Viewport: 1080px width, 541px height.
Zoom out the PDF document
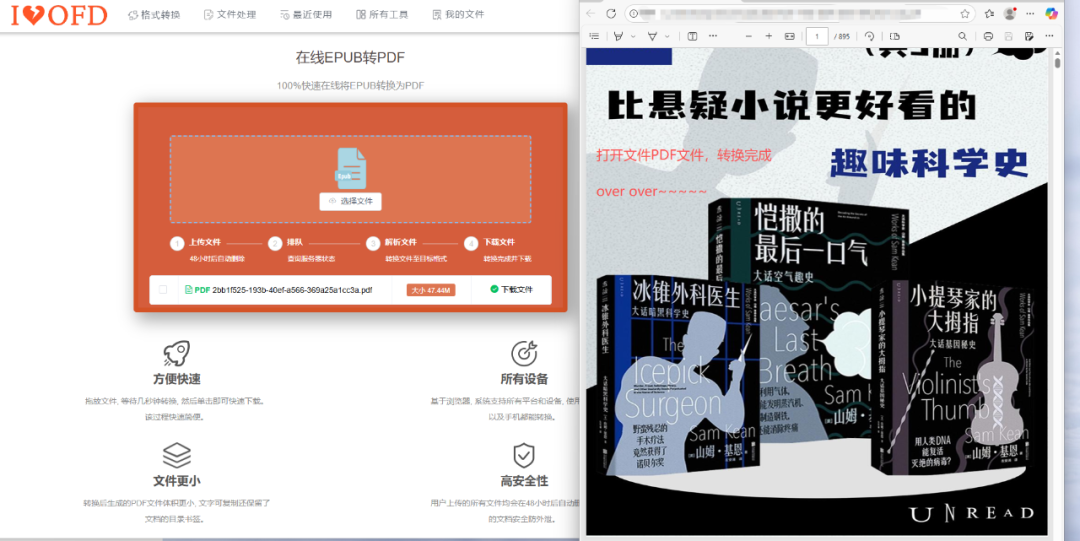pos(749,36)
